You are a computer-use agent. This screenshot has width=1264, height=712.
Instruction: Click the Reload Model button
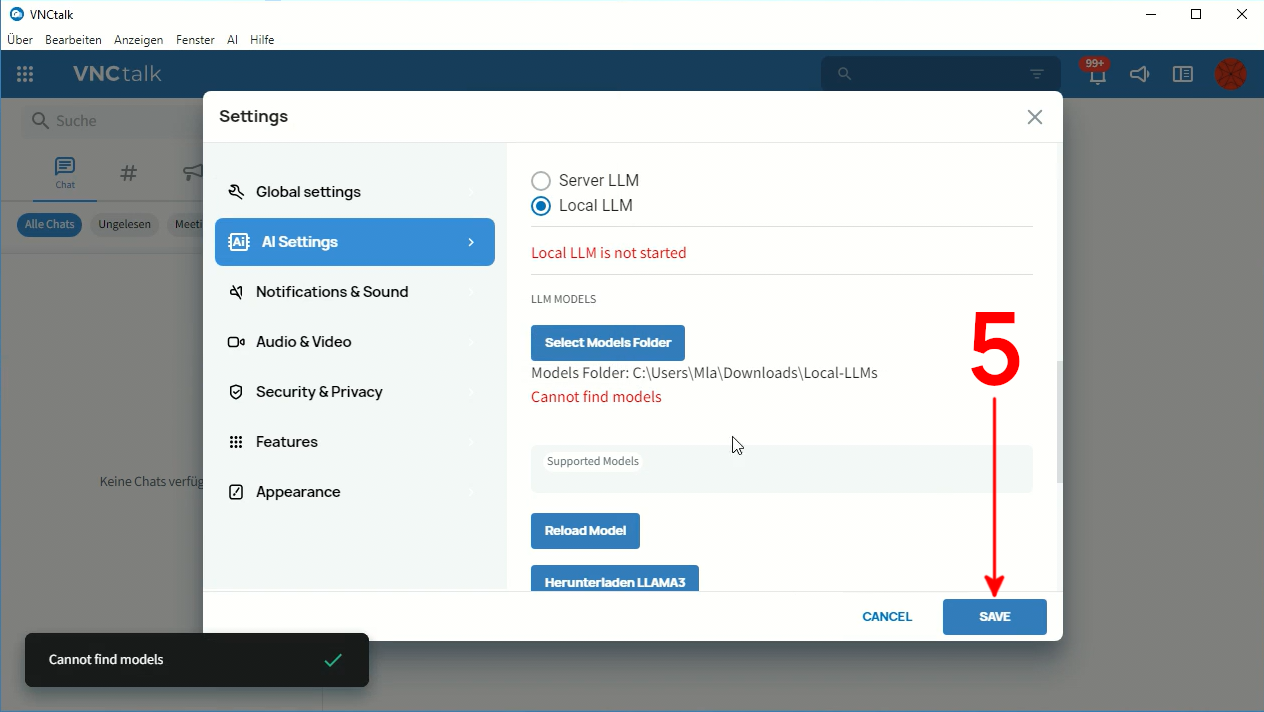(x=585, y=531)
